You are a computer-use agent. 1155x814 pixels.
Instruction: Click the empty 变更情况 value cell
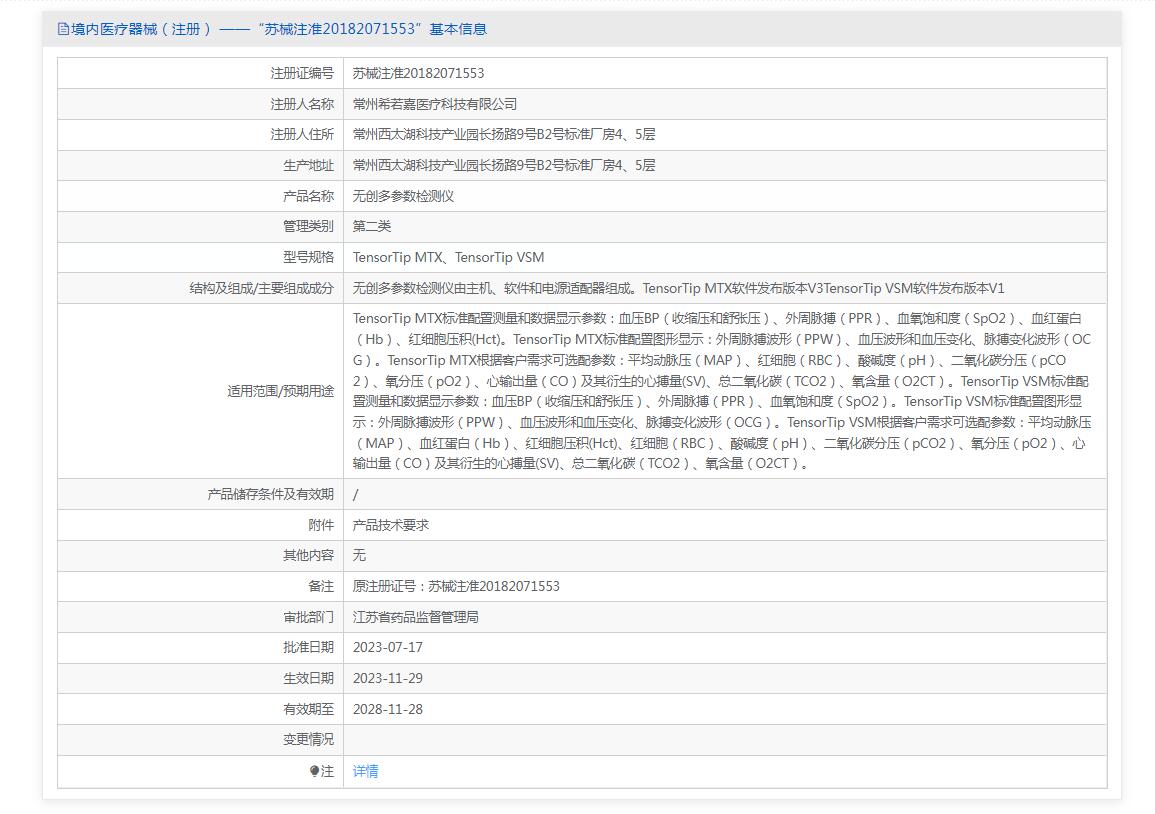[726, 740]
